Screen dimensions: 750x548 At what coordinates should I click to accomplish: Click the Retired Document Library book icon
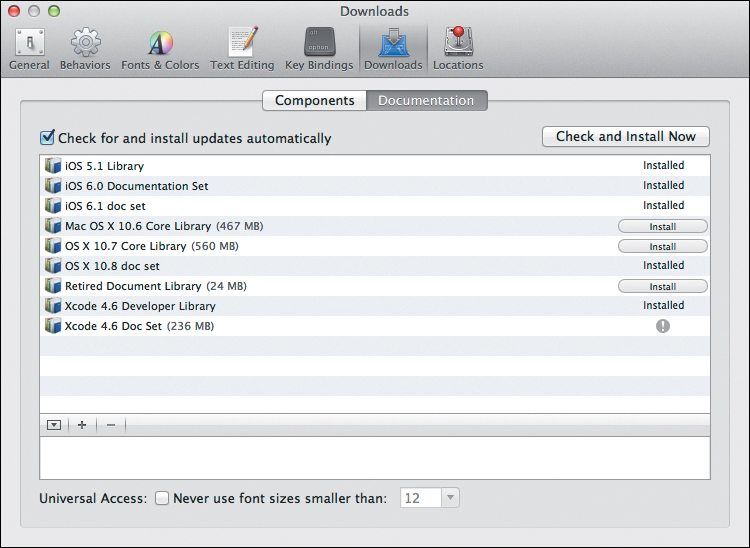click(53, 286)
